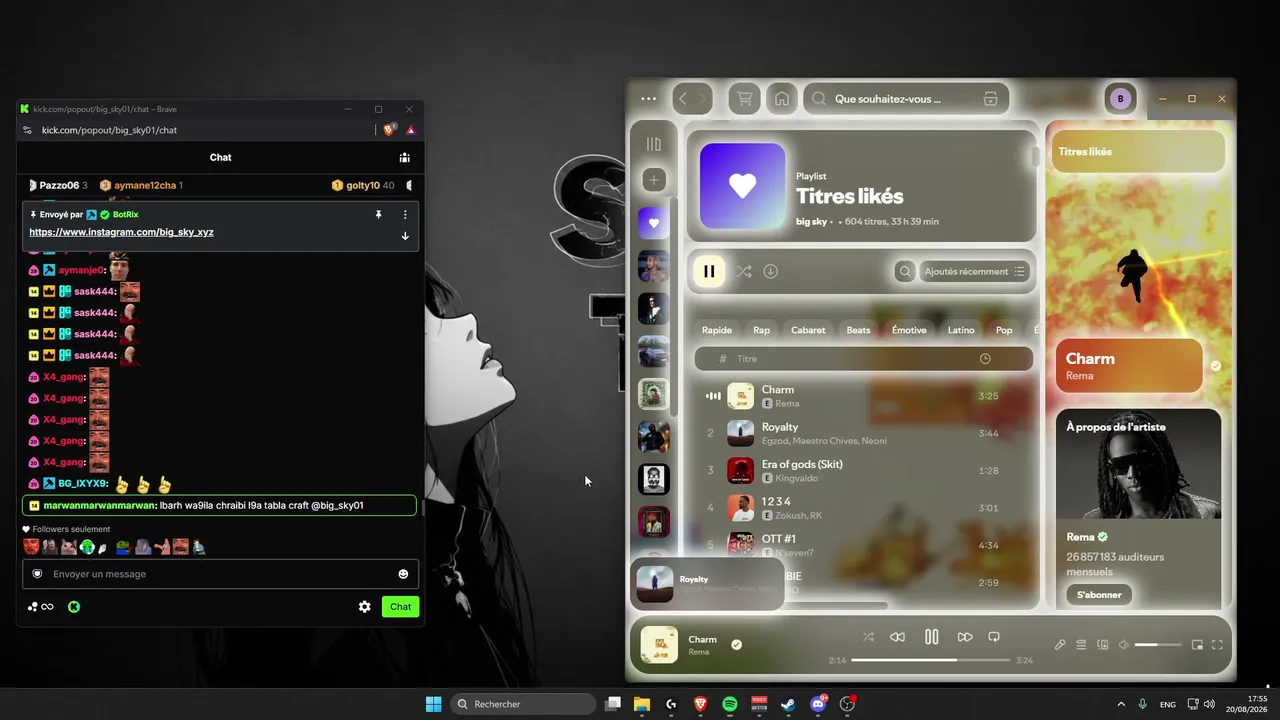This screenshot has width=1280, height=720.
Task: Filter liked songs by Émotive
Action: pyautogui.click(x=909, y=330)
